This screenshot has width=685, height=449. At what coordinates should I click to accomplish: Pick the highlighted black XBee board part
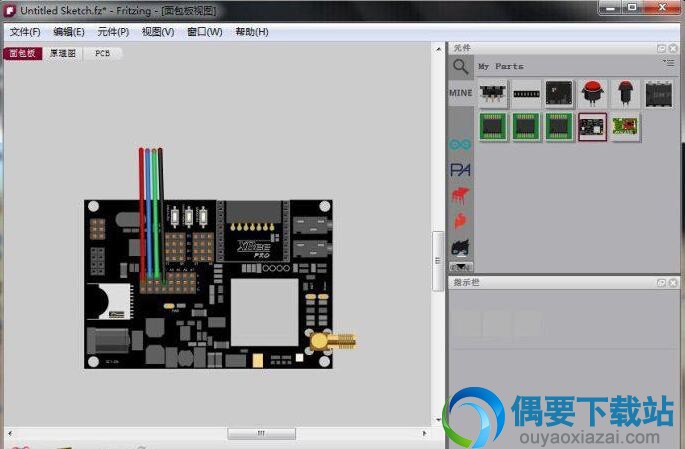[x=592, y=127]
